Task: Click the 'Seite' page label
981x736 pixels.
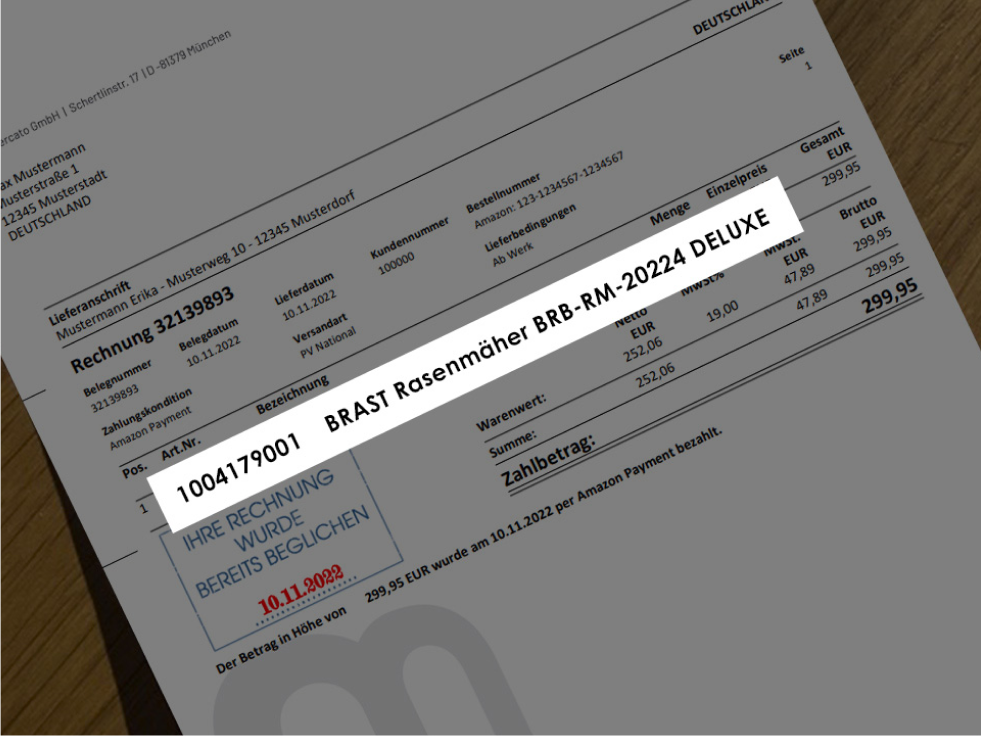Action: 791,56
